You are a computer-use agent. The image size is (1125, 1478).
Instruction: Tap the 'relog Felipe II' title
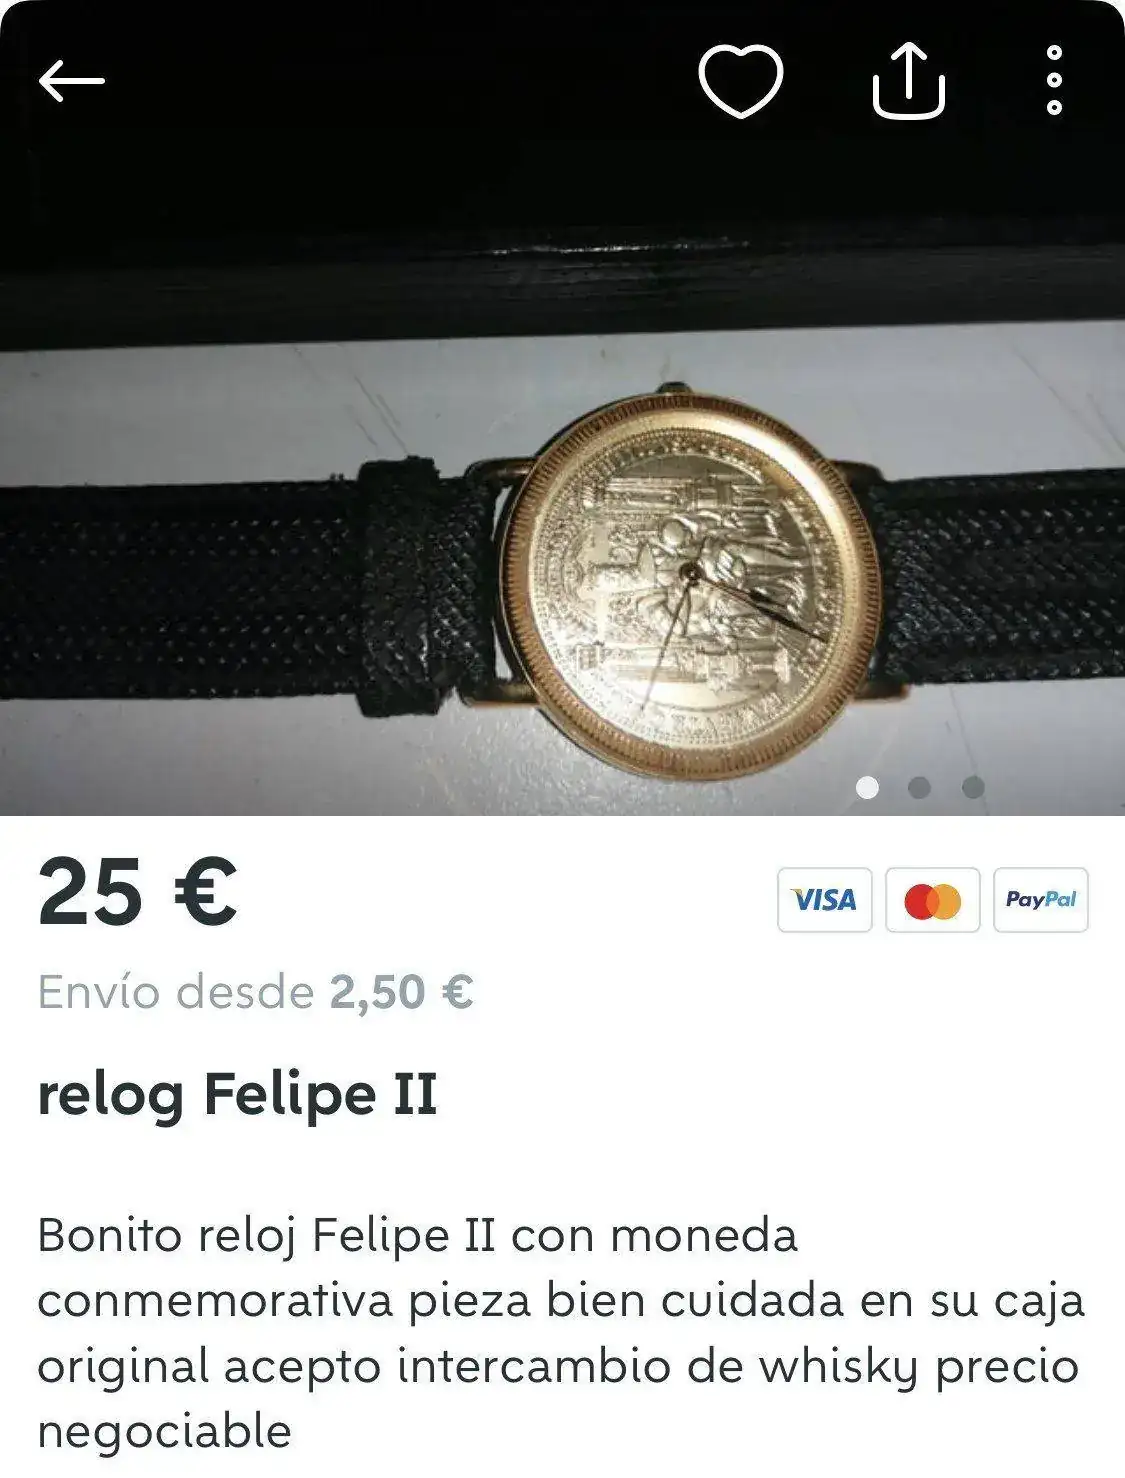237,1095
